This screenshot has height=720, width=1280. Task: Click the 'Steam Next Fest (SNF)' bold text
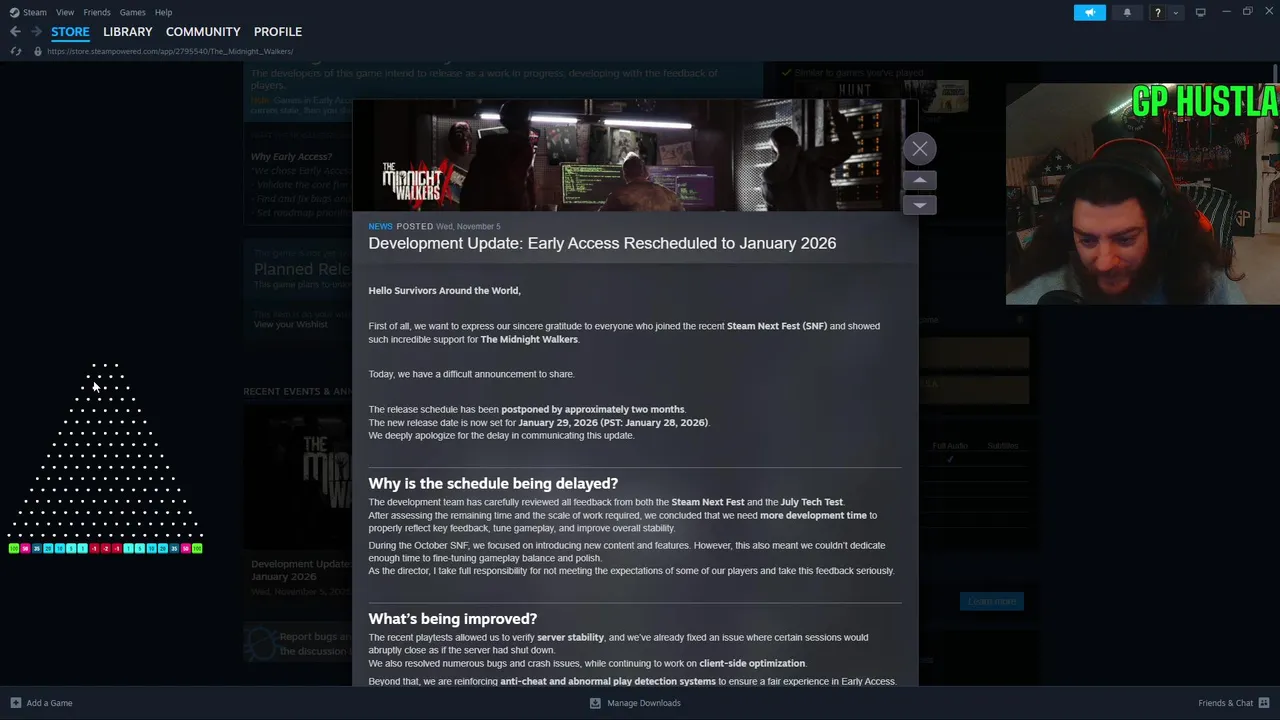click(777, 326)
